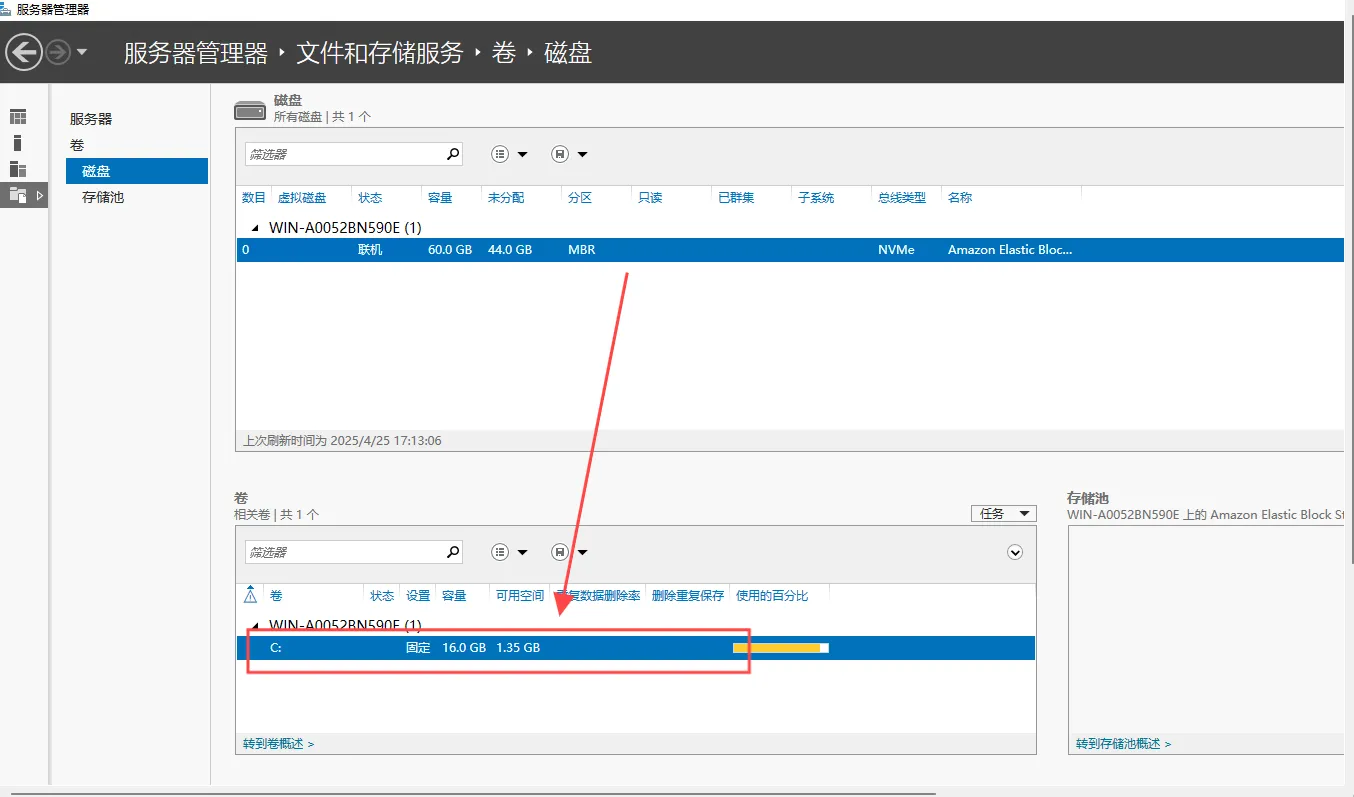The image size is (1354, 797).
Task: Select the All Servers sidebar icon
Action: click(x=18, y=169)
